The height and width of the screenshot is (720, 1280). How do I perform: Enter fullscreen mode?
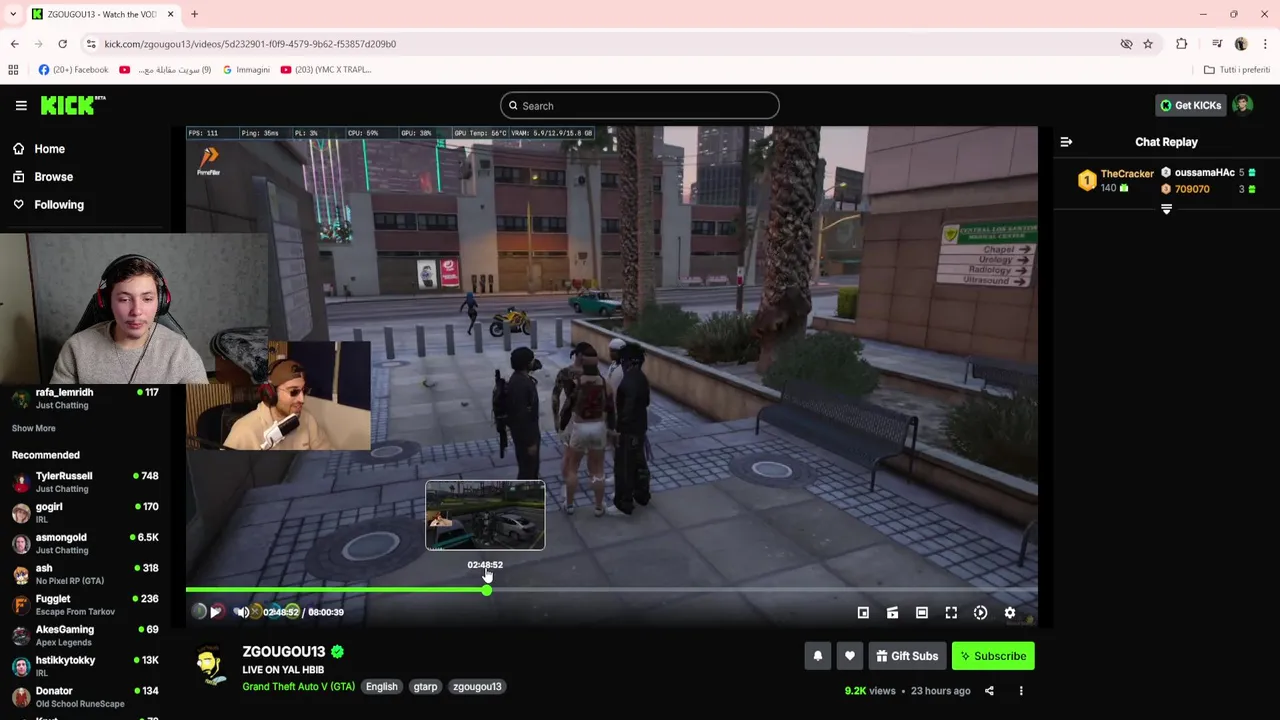pyautogui.click(x=951, y=613)
